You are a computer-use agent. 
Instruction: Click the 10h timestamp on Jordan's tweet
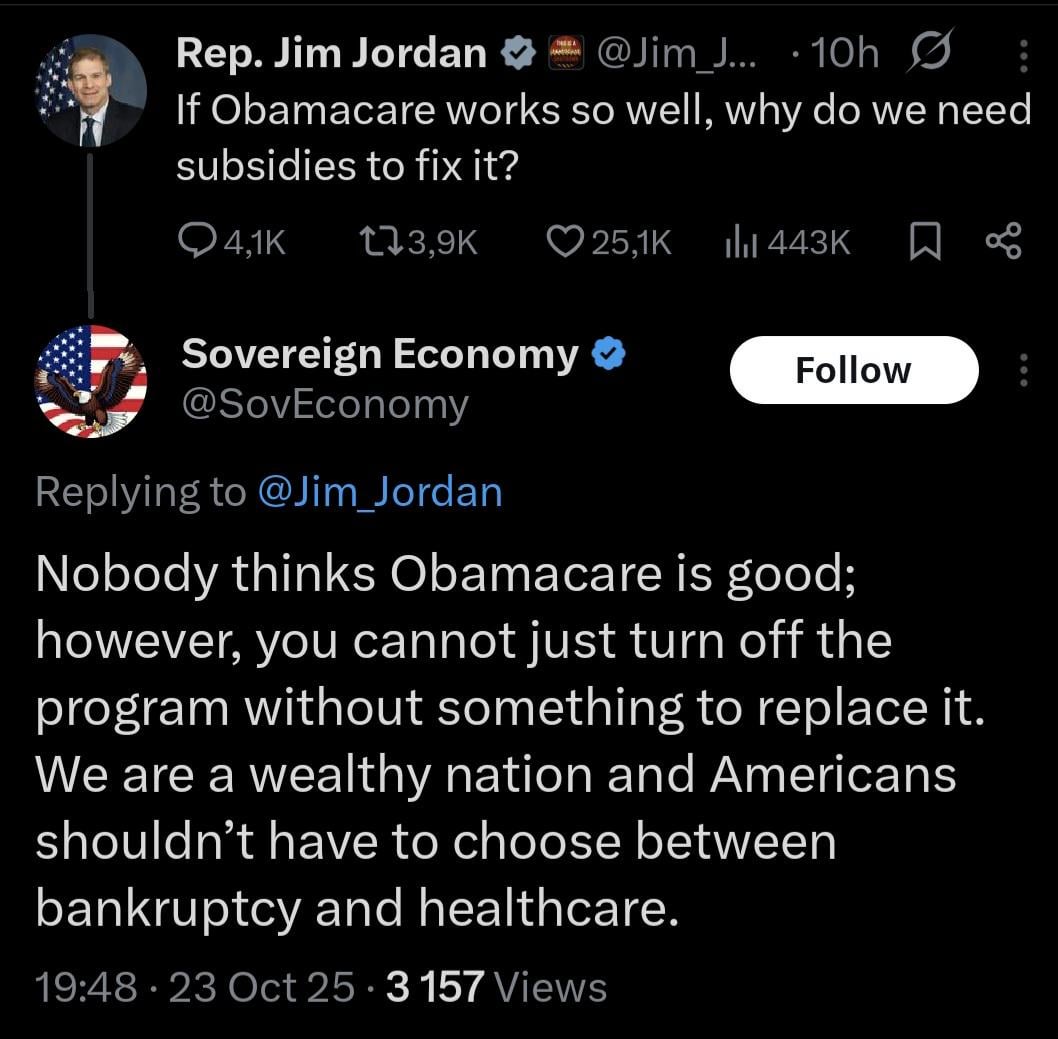(x=845, y=54)
